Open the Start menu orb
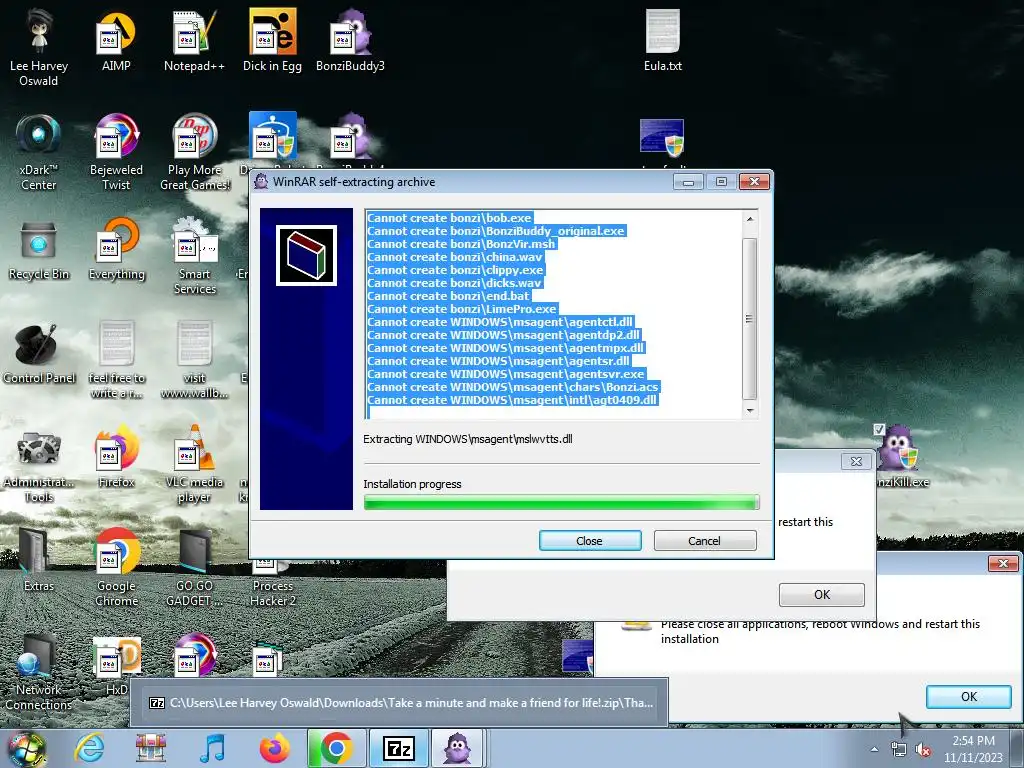The width and height of the screenshot is (1024, 768). [x=26, y=749]
